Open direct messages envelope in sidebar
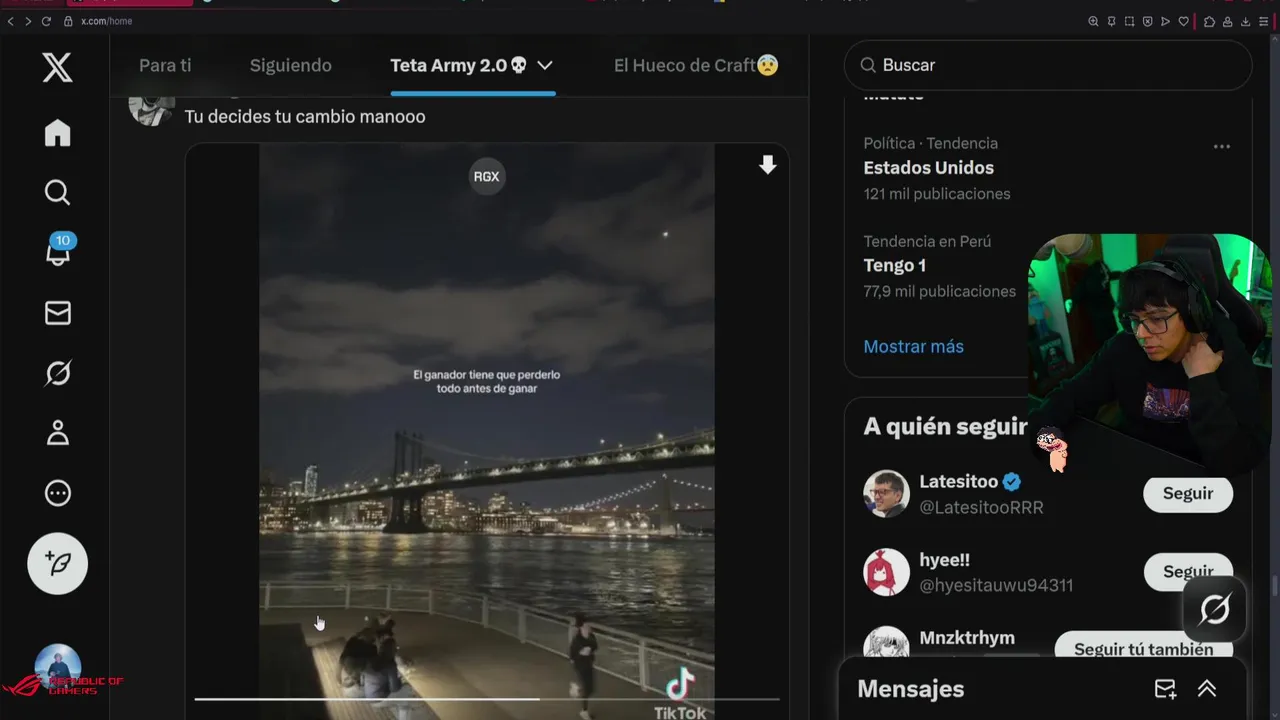 tap(57, 313)
